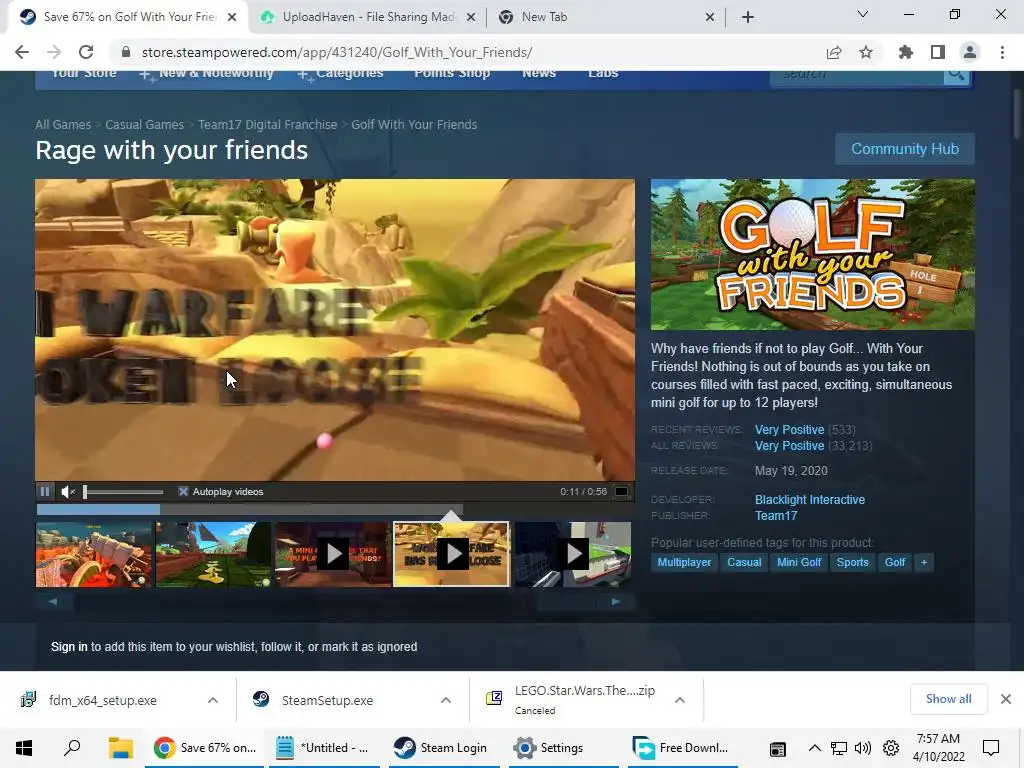Open Chrome profile icon
Screen dimensions: 1024x768
click(970, 52)
